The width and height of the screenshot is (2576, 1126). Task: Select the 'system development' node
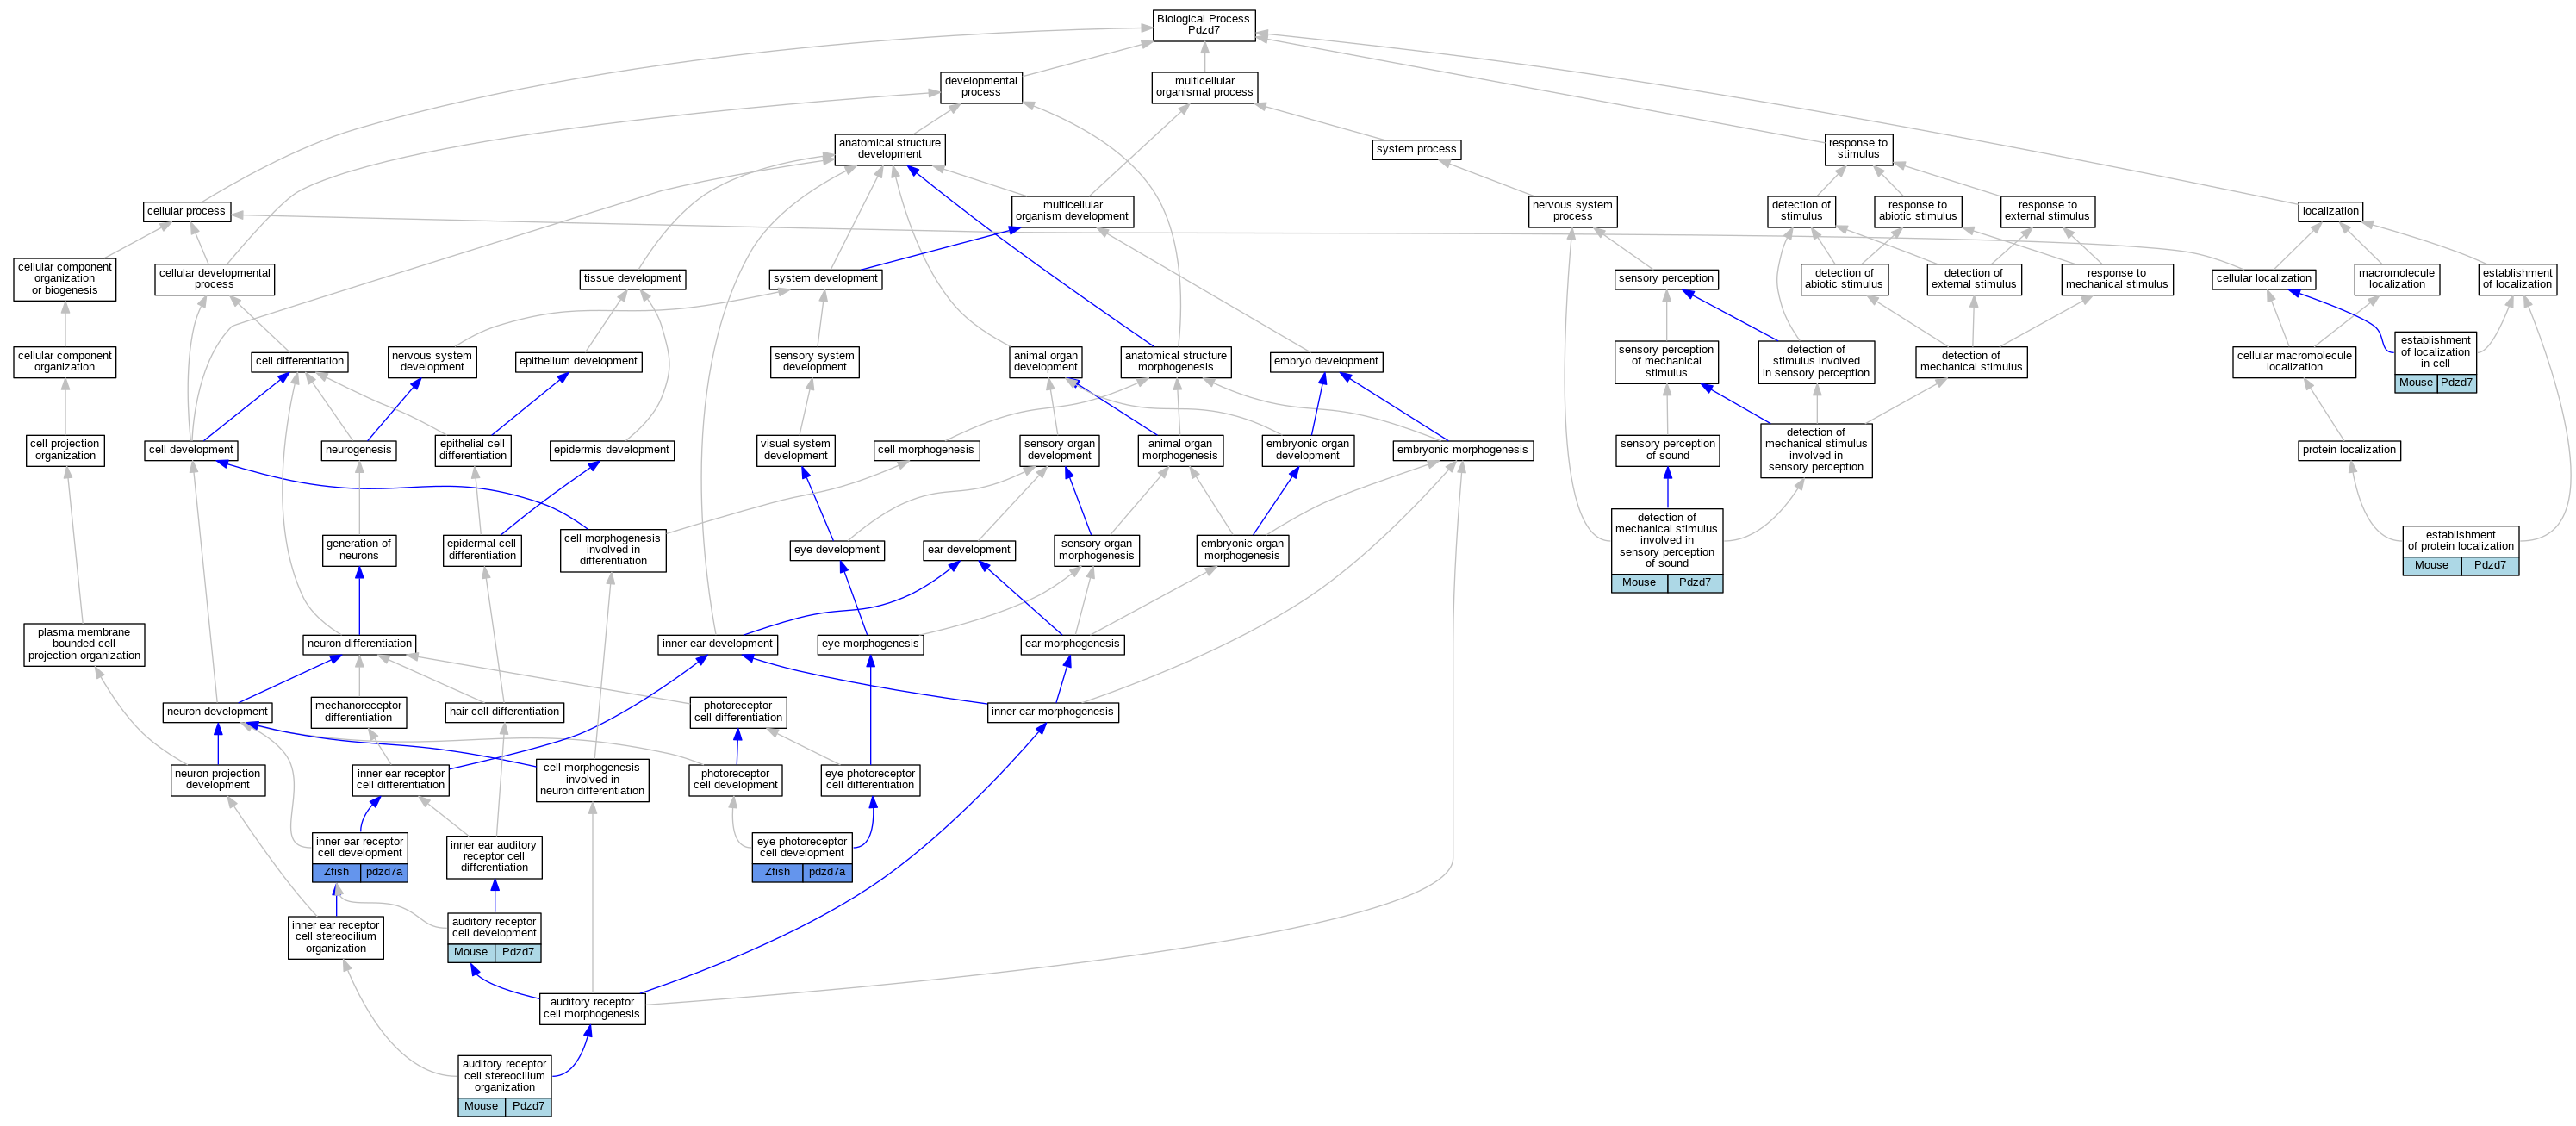tap(825, 279)
